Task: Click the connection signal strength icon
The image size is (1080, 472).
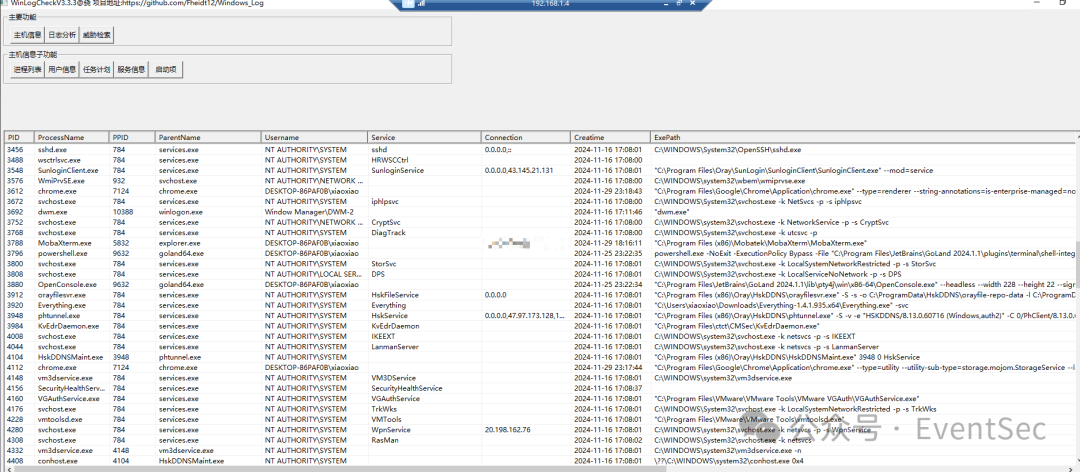Action: tap(421, 5)
